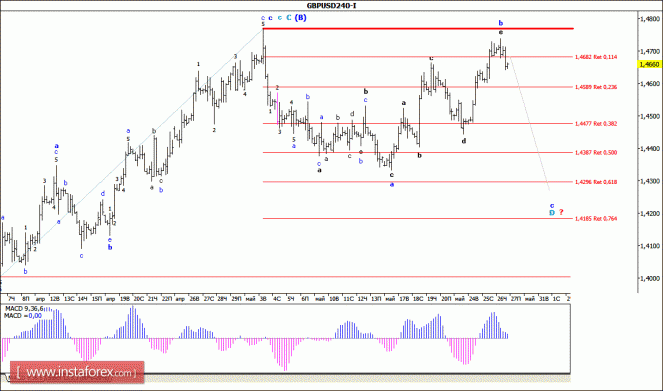Viewport: 663px width, 391px height.
Task: Click the 26Ч date on time axis
Action: click(x=502, y=299)
